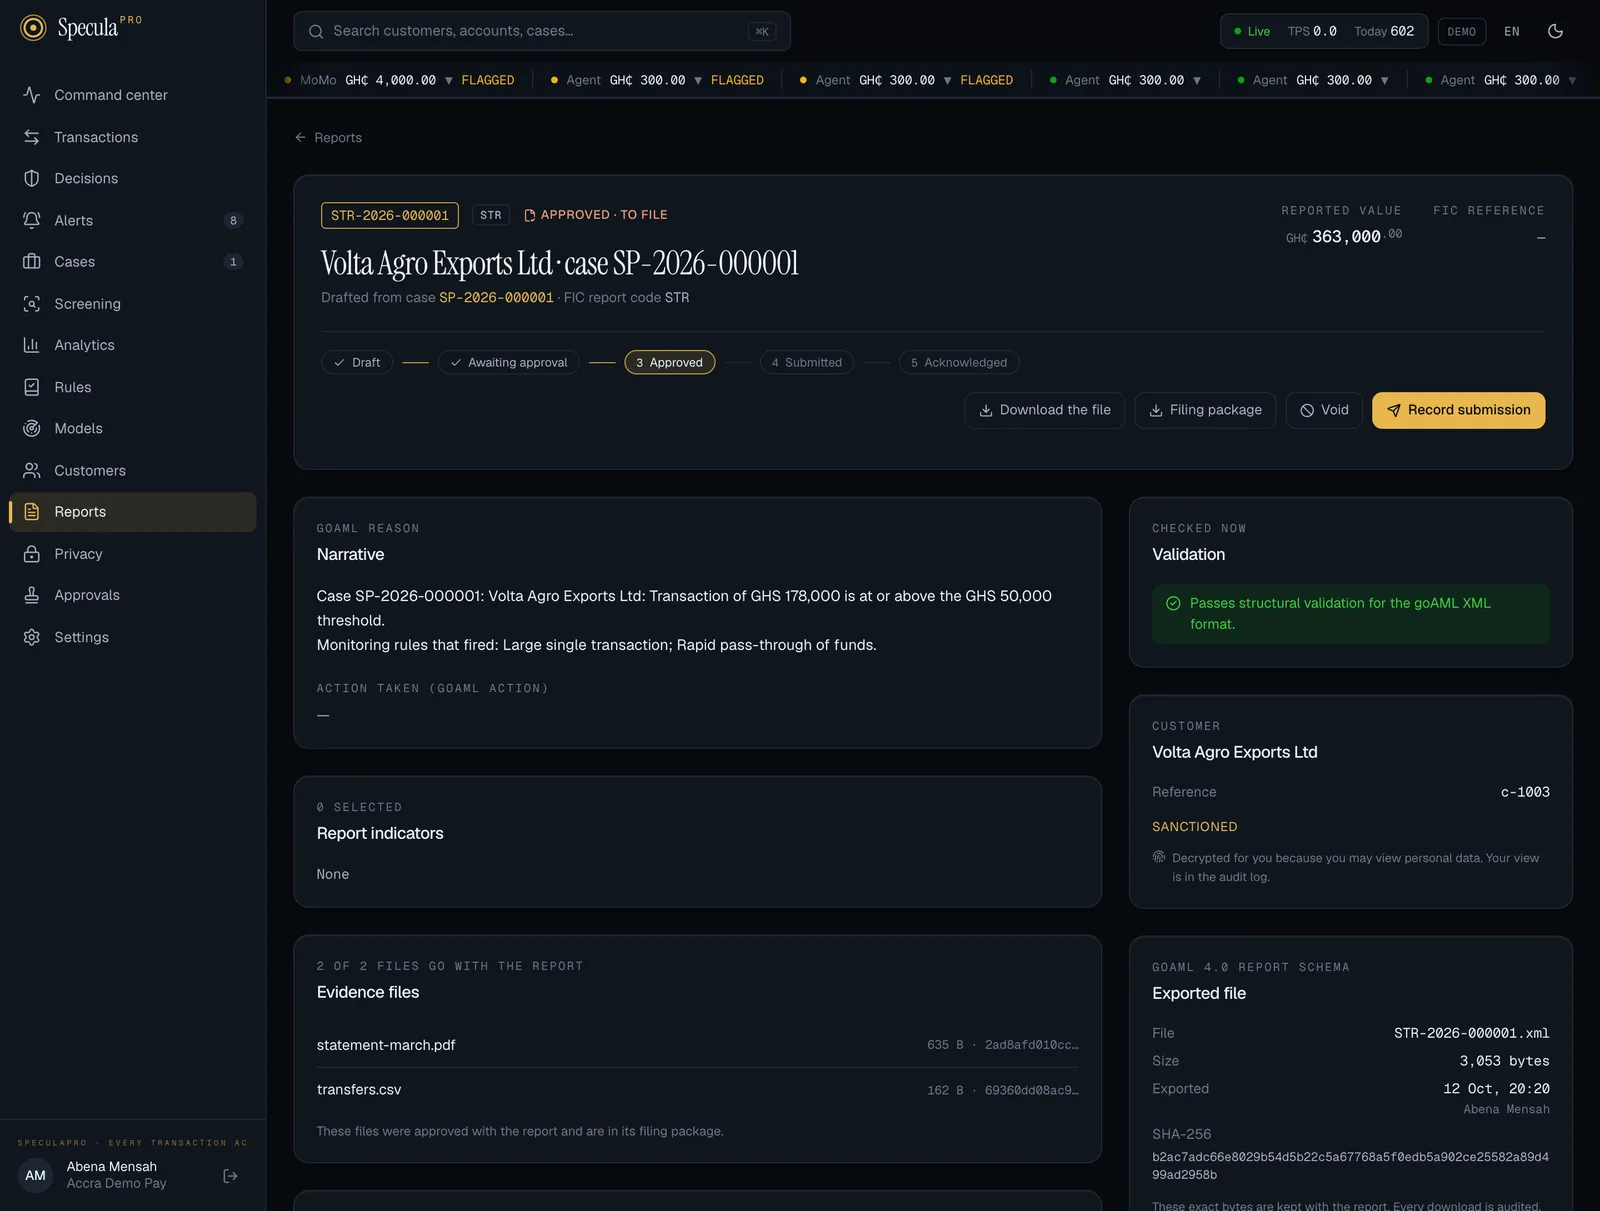1600x1211 pixels.
Task: Toggle dark mode with the moon icon
Action: coord(1555,31)
